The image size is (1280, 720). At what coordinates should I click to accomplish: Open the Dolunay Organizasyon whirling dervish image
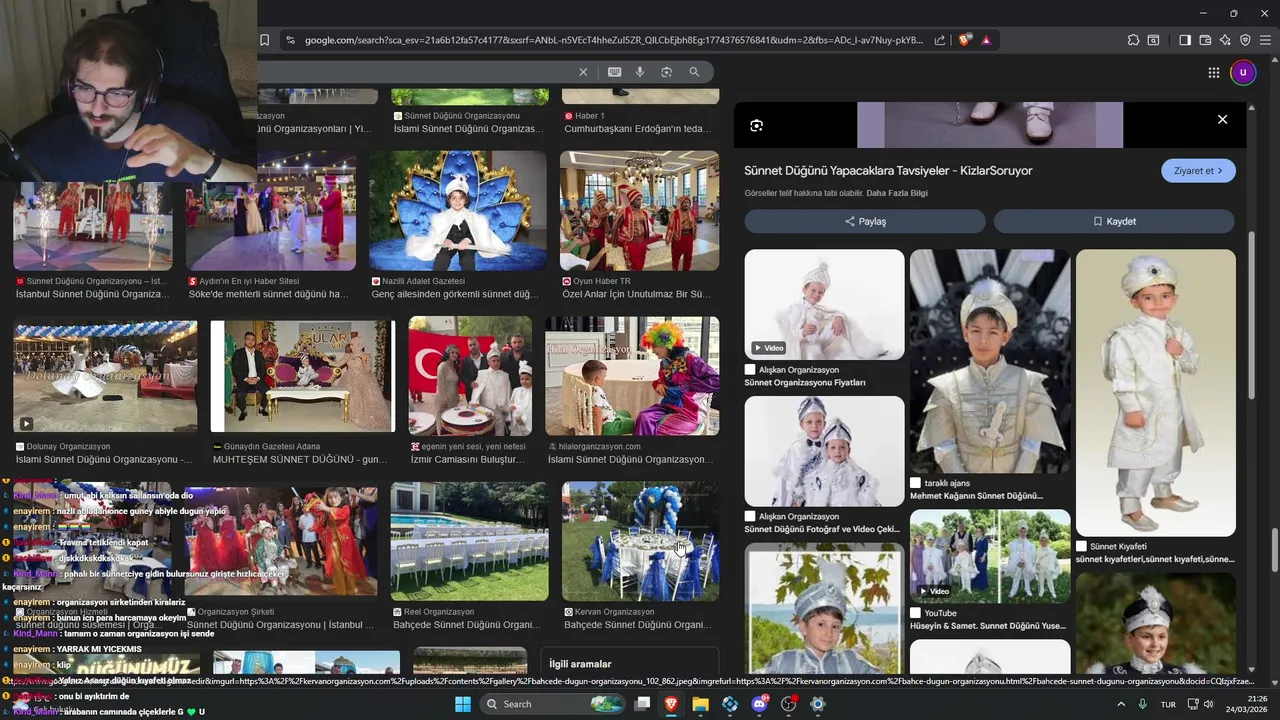point(105,377)
